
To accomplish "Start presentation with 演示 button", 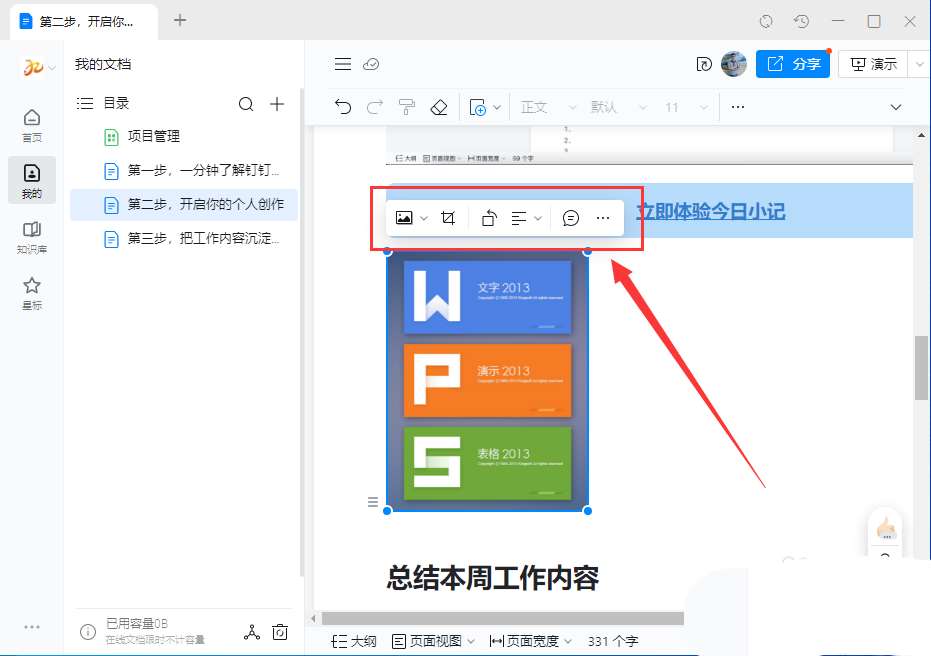I will click(x=873, y=64).
